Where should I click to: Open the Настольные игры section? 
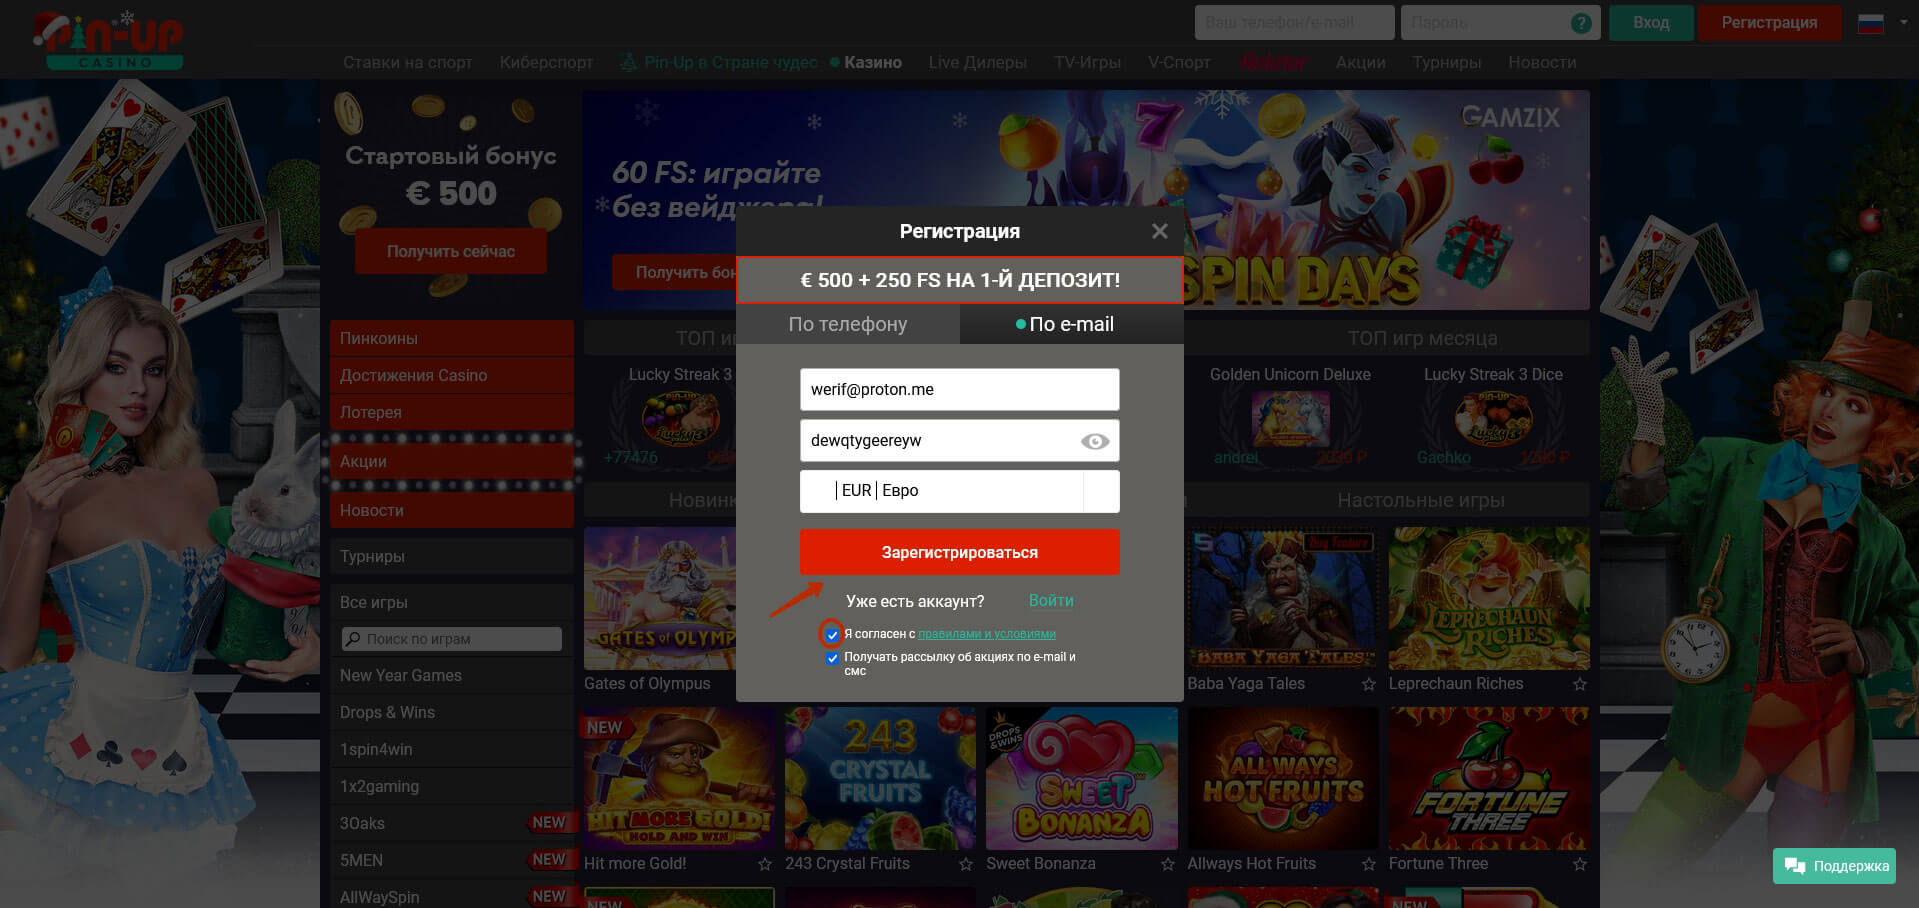coord(1420,500)
